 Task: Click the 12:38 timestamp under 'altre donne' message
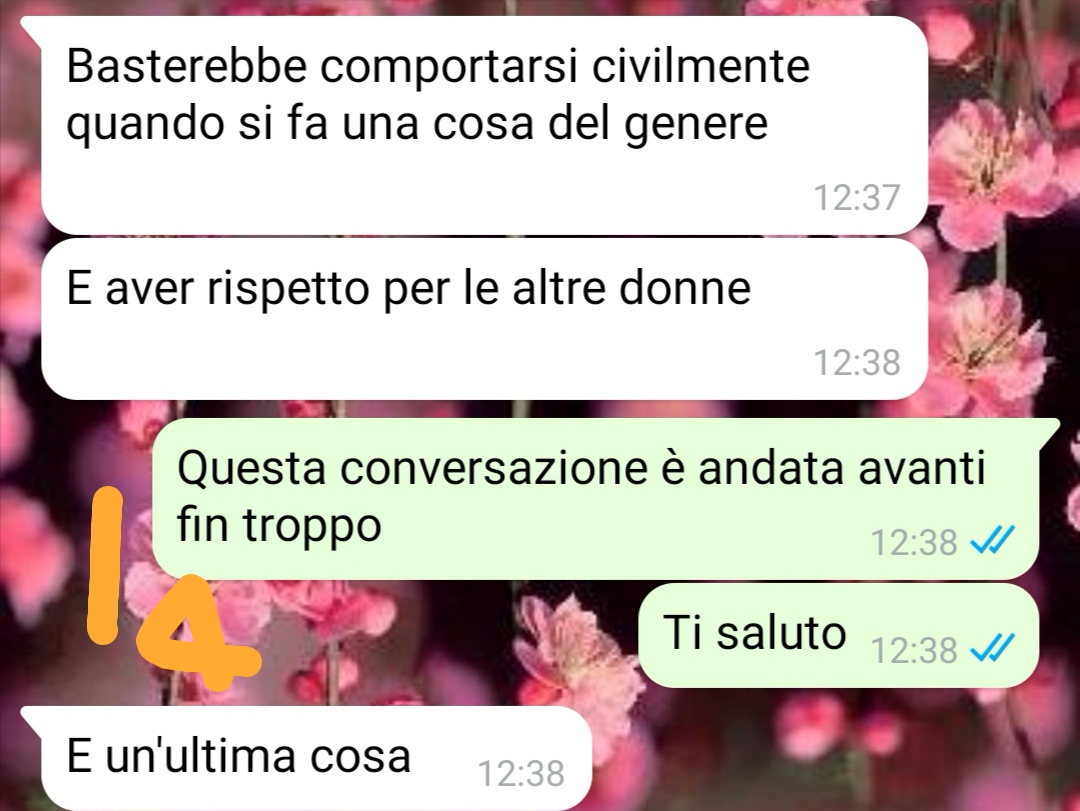point(857,362)
